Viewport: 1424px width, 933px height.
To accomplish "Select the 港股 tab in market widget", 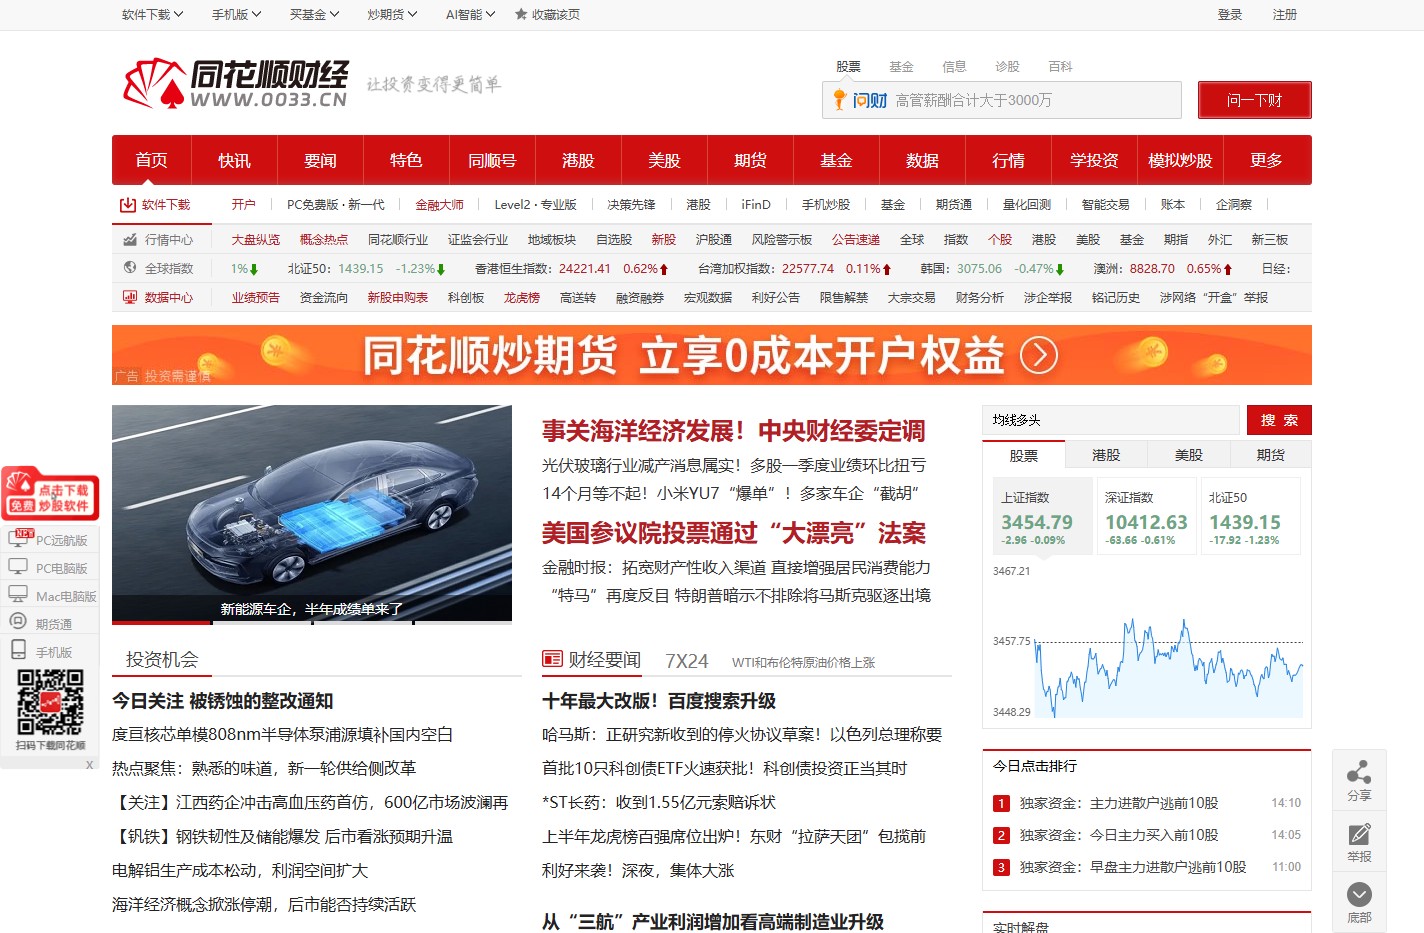I will coord(1106,455).
